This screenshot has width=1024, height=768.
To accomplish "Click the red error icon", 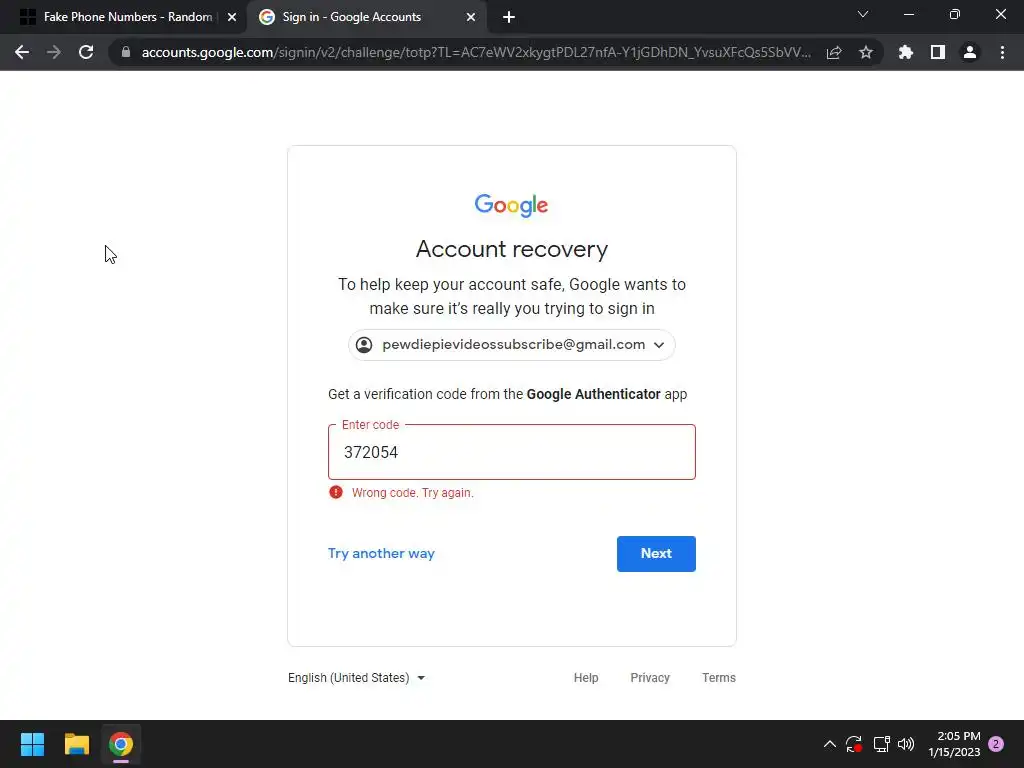I will coord(336,492).
